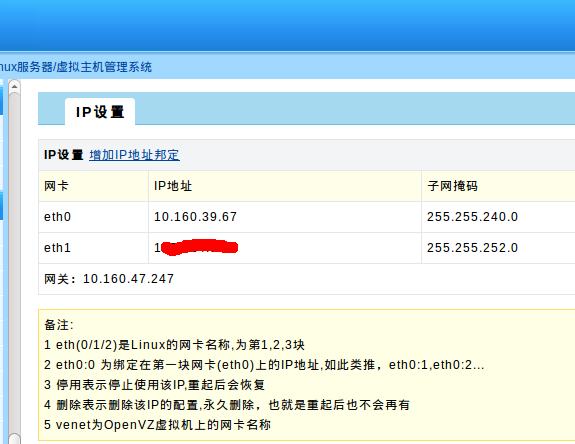Click the IP设置 section heading label
This screenshot has height=444, width=575.
[x=63, y=155]
